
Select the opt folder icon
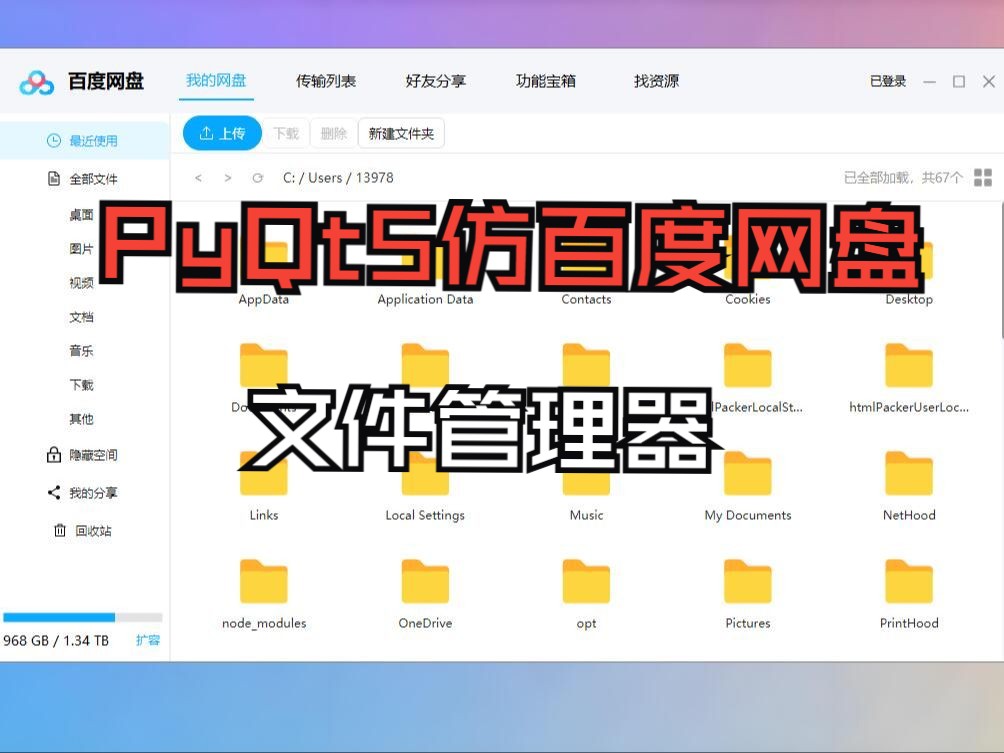[587, 581]
